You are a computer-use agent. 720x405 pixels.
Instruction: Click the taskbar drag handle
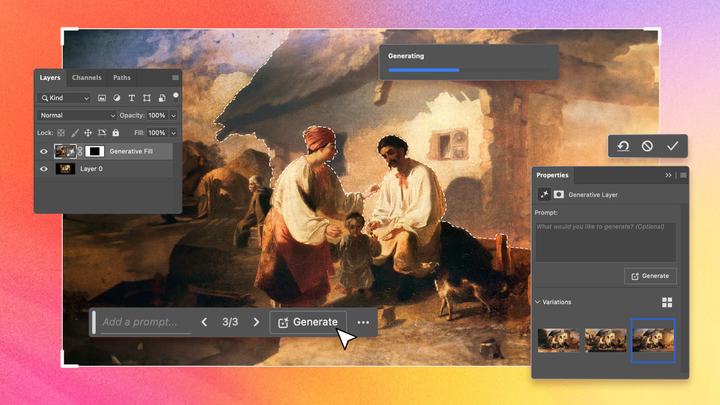[x=94, y=322]
